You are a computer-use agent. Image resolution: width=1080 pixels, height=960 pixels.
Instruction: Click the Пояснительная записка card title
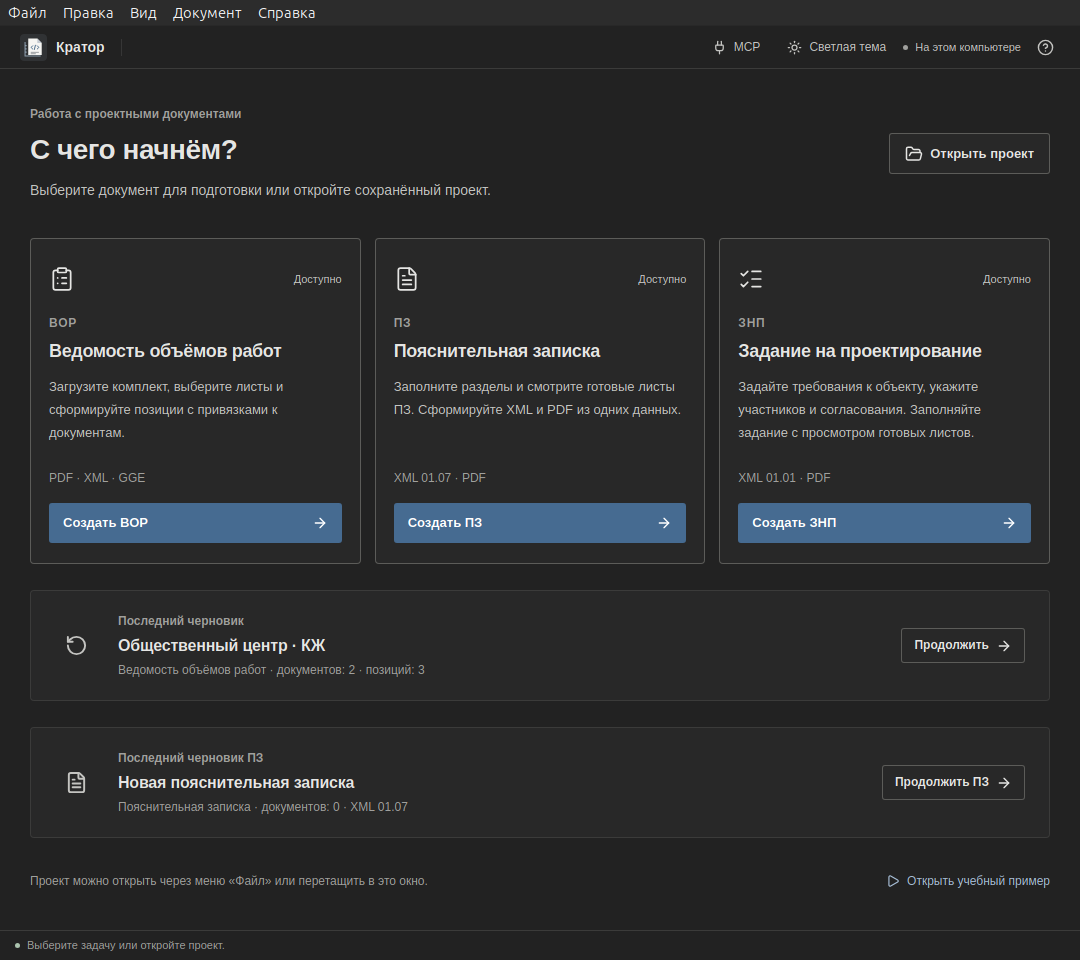[x=497, y=351]
